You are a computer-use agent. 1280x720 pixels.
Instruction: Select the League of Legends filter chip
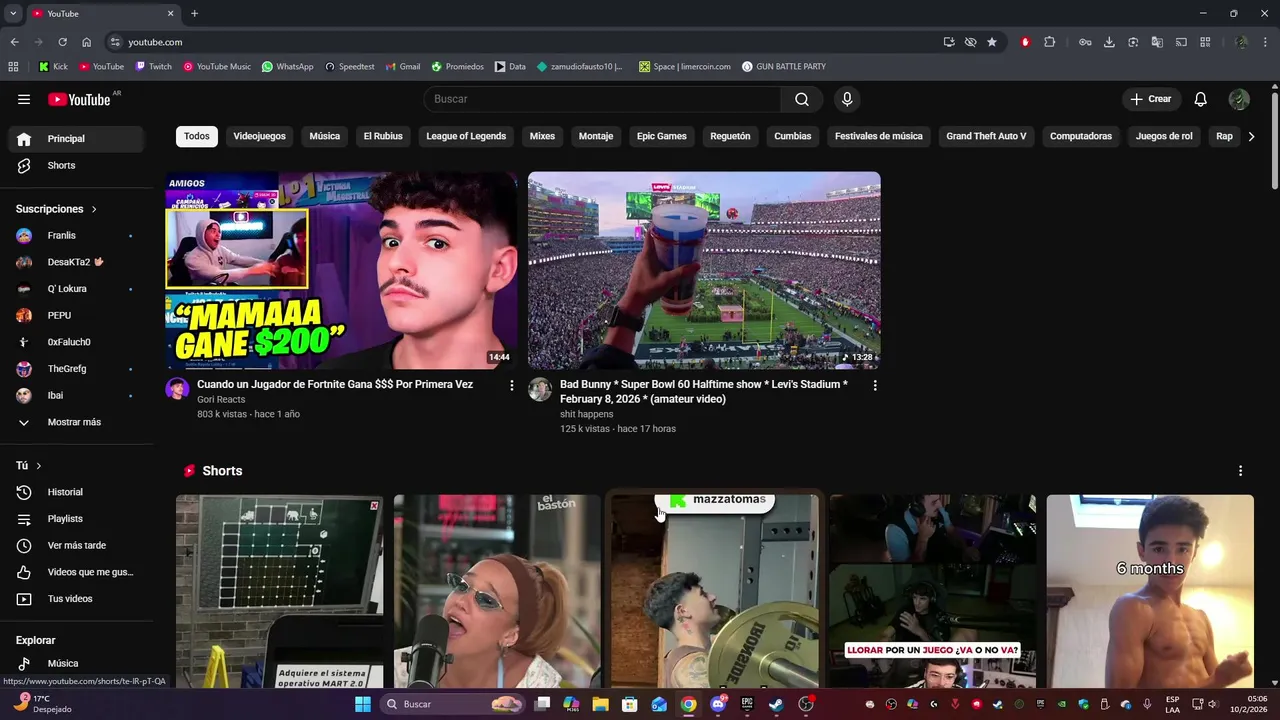click(466, 136)
